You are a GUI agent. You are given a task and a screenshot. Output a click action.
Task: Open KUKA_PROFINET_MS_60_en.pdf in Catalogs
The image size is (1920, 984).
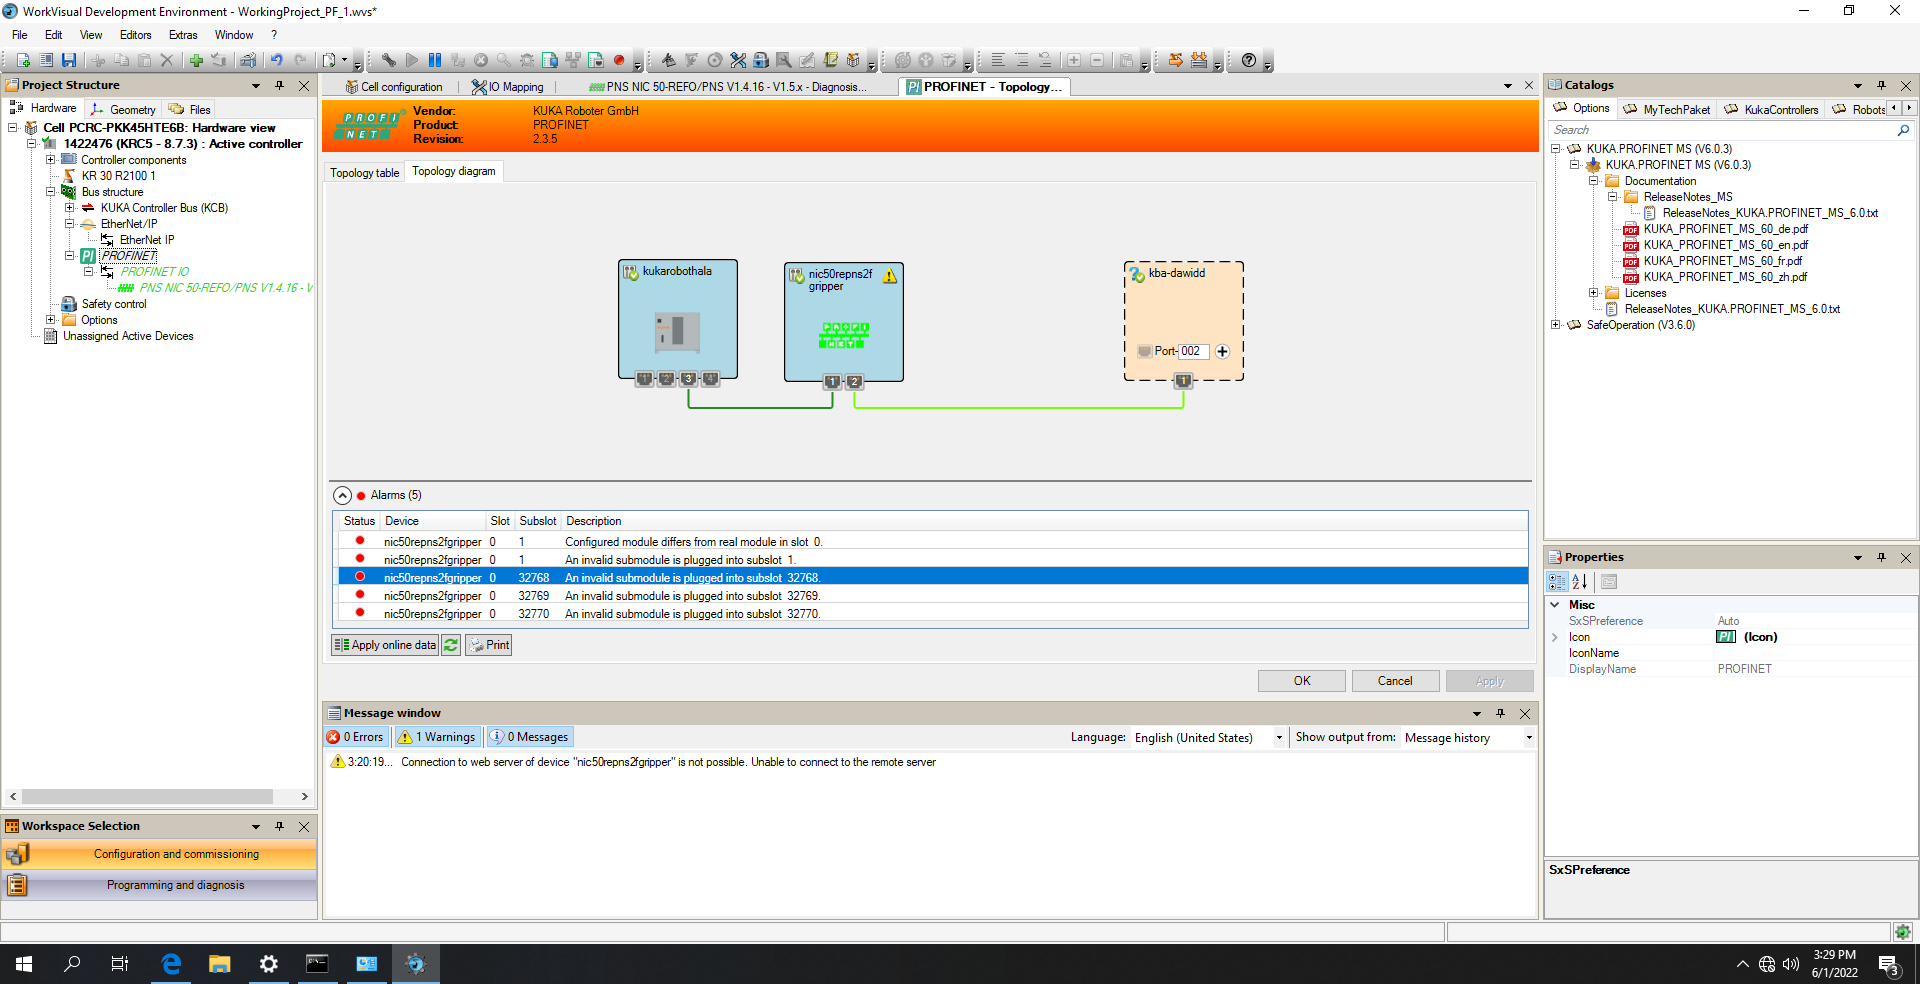1725,245
